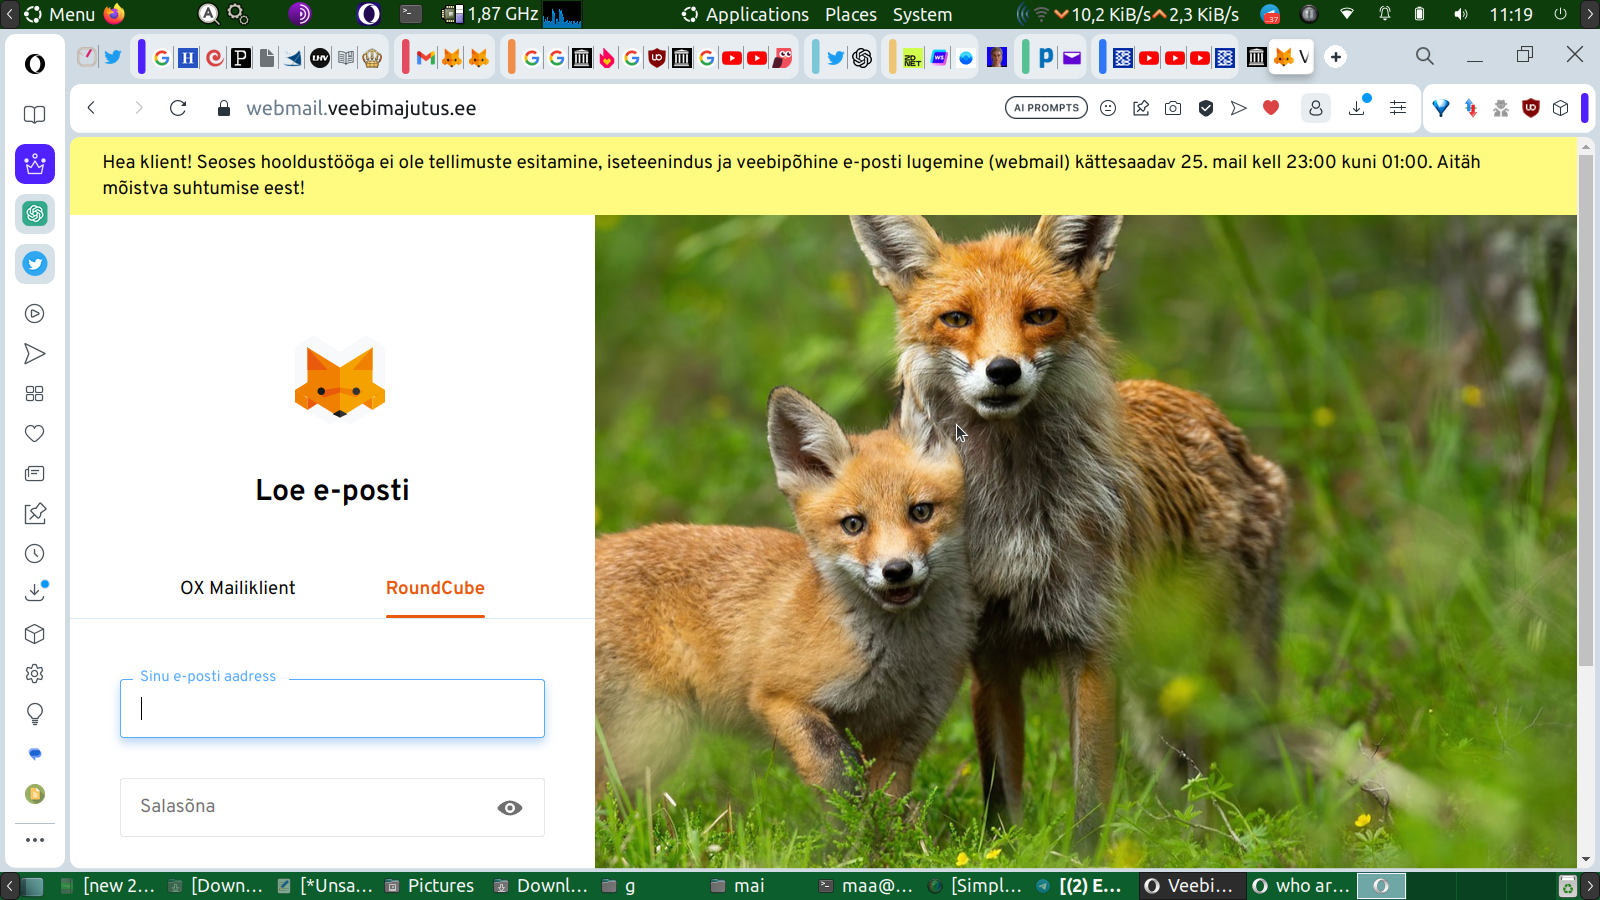
Task: Open the profile account icon
Action: (x=1316, y=108)
